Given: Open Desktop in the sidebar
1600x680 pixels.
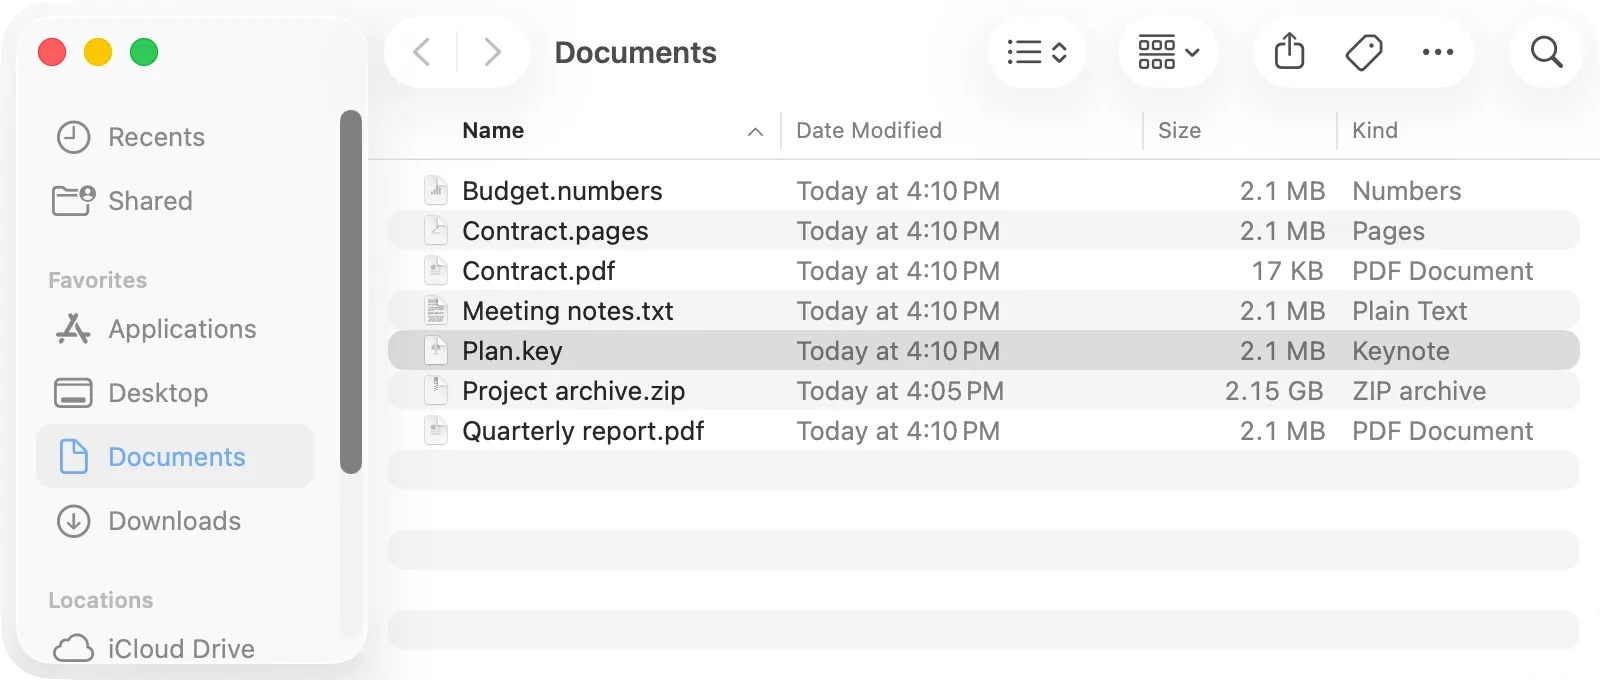Looking at the screenshot, I should (x=176, y=393).
